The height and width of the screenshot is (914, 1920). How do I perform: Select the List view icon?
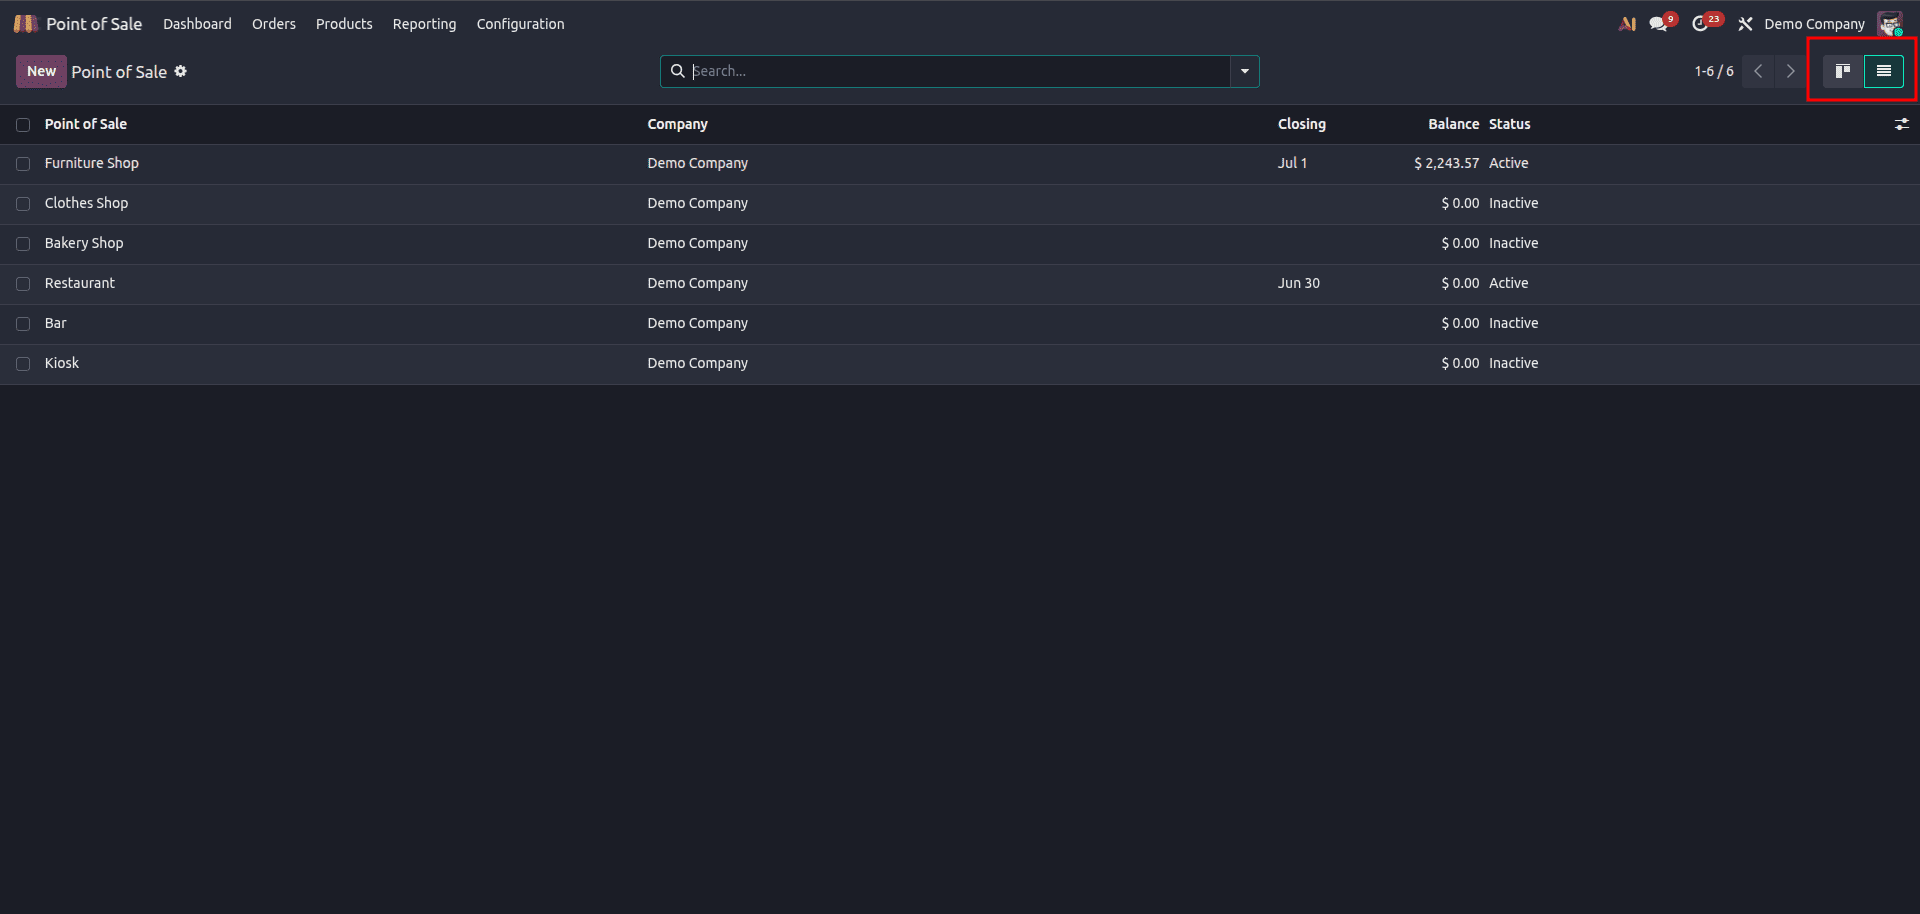point(1884,71)
